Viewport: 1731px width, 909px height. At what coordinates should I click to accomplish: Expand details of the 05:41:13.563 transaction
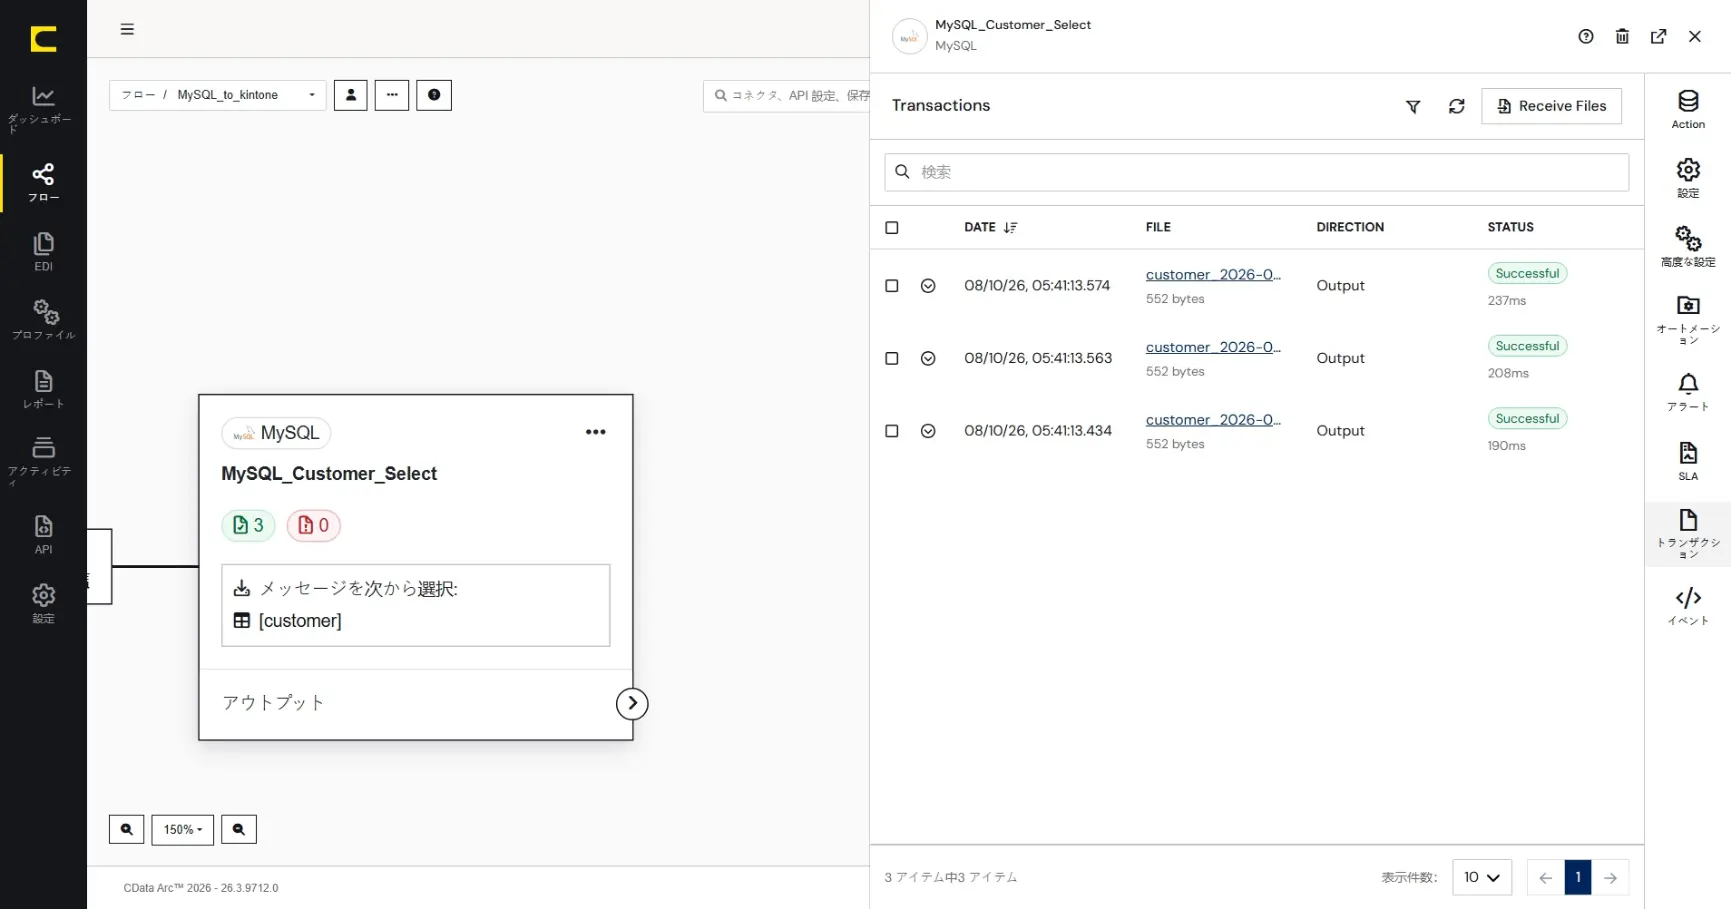(928, 358)
